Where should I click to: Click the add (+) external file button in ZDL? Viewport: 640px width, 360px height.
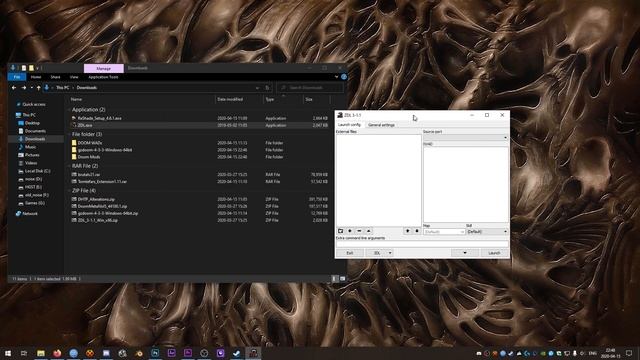(x=350, y=231)
